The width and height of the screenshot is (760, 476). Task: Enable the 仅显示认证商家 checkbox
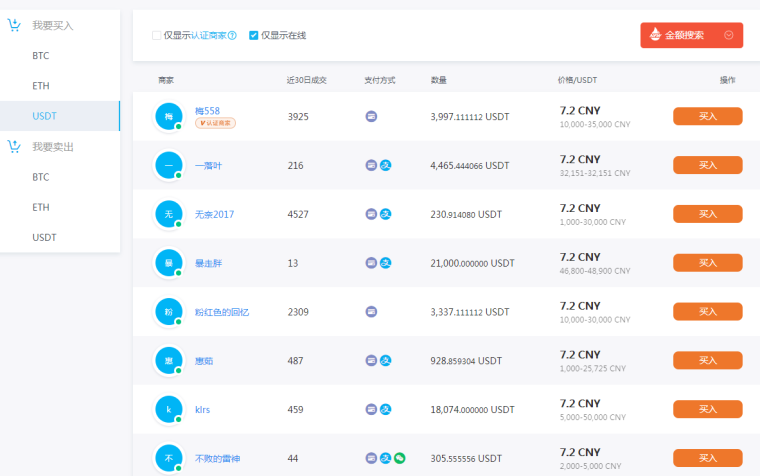click(x=157, y=36)
